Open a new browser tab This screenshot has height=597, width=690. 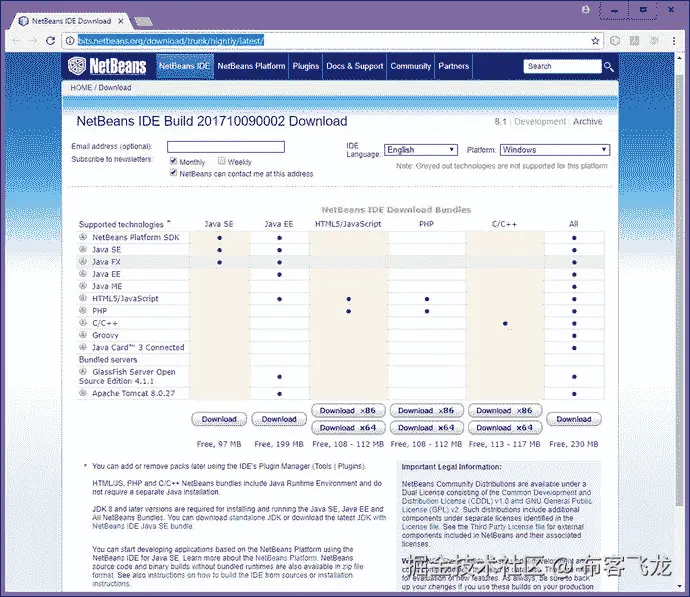coord(143,21)
